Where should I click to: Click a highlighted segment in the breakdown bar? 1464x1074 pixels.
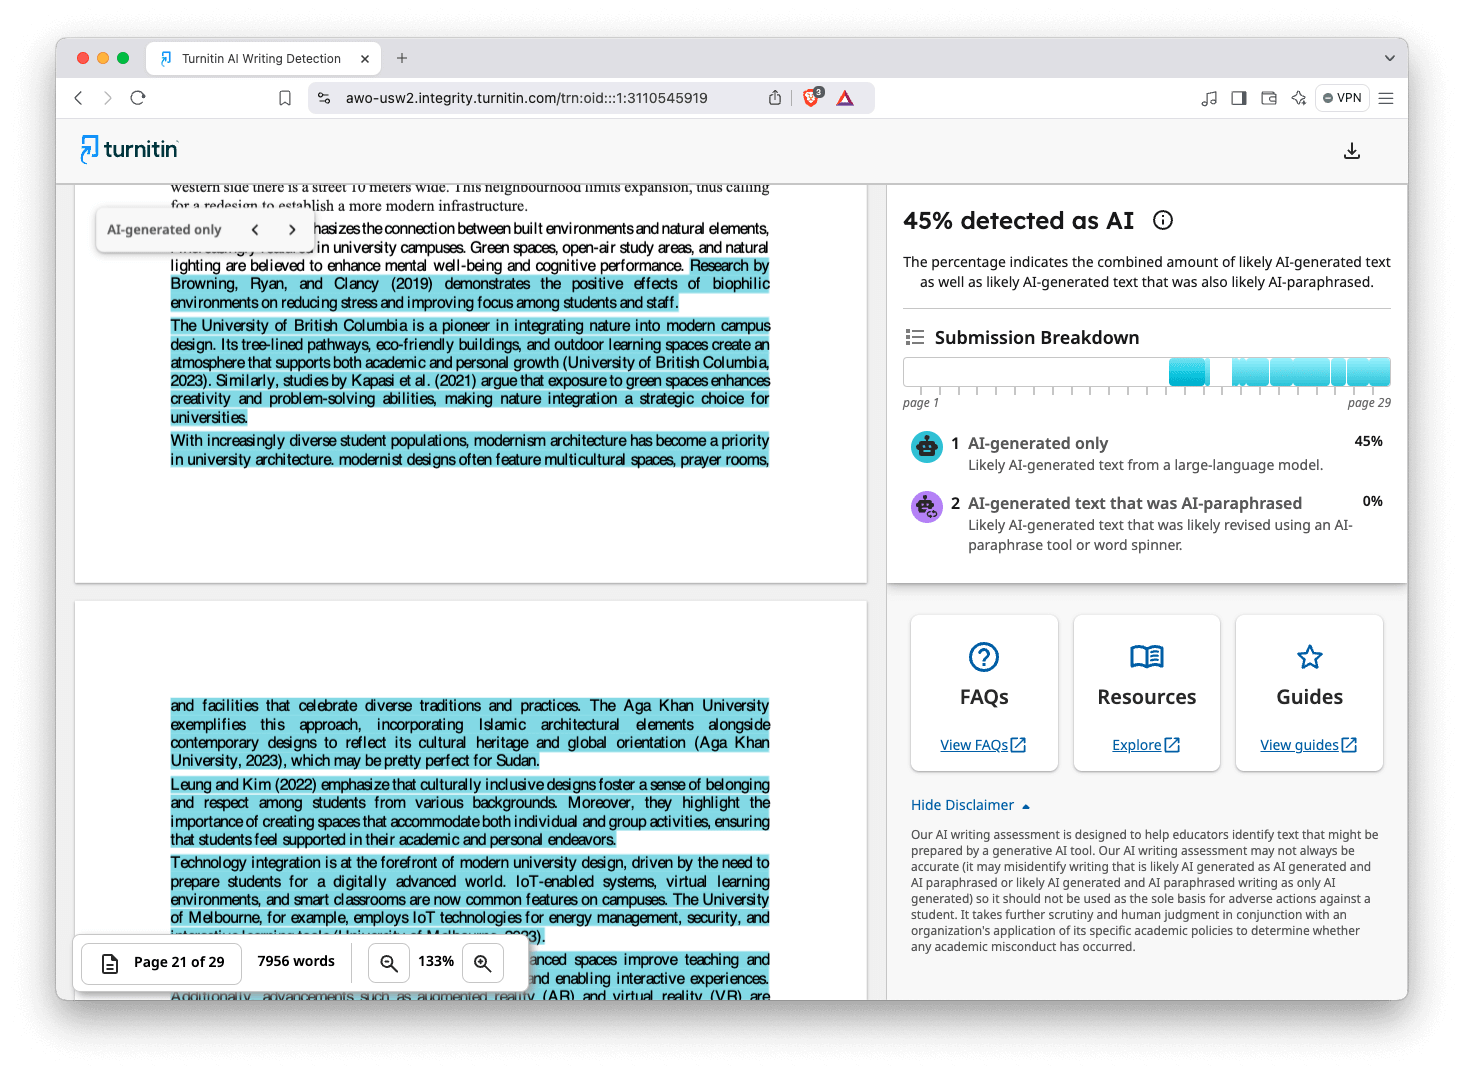click(1188, 371)
